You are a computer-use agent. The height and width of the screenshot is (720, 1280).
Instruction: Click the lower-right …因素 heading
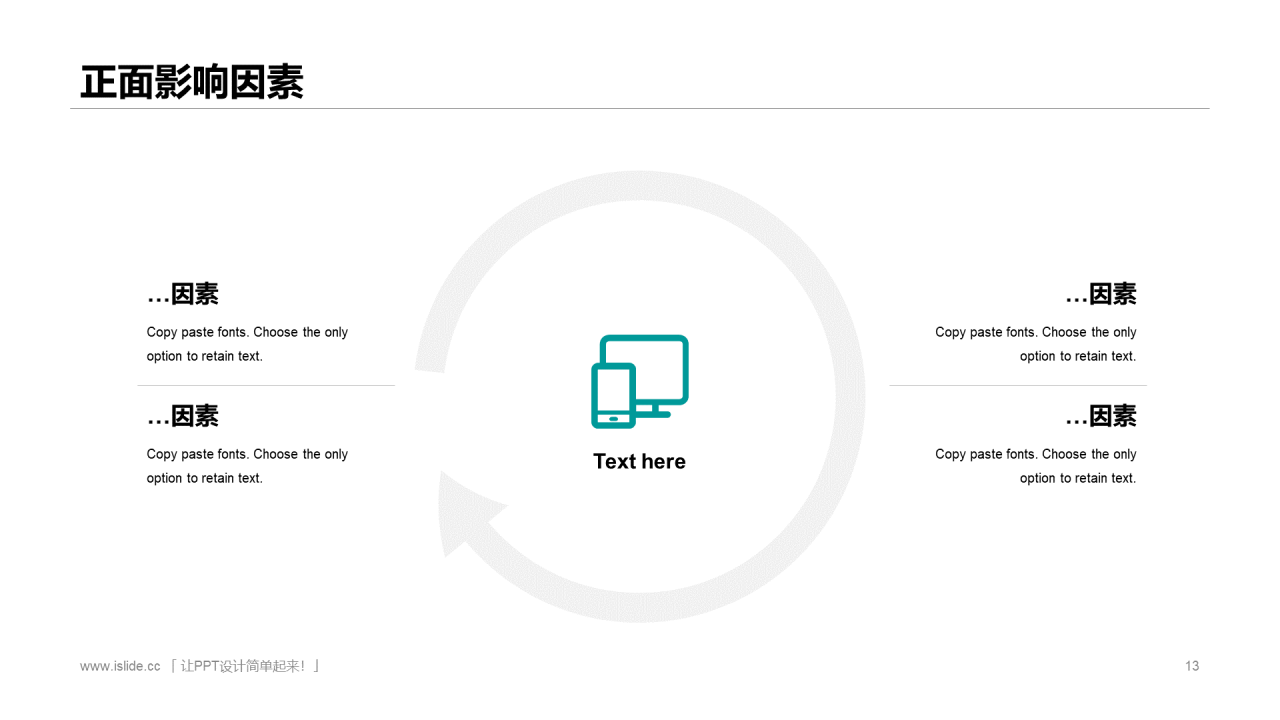coord(1100,416)
